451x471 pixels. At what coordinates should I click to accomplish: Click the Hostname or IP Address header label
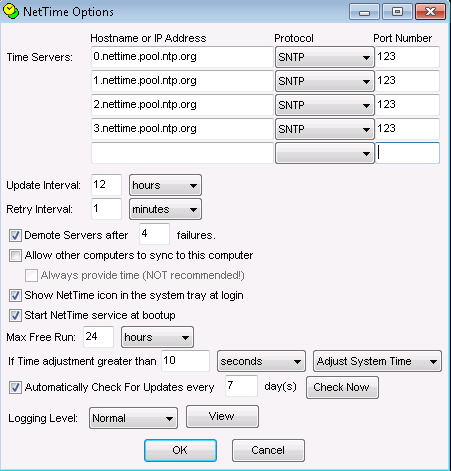[x=148, y=38]
